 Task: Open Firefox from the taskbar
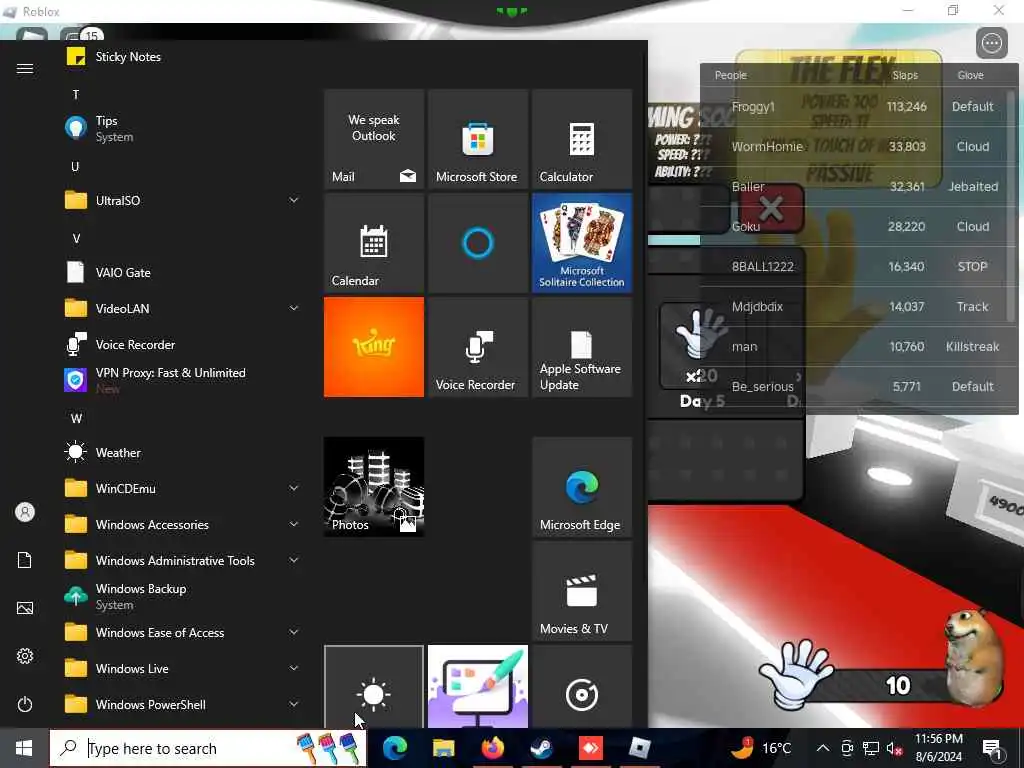[493, 748]
